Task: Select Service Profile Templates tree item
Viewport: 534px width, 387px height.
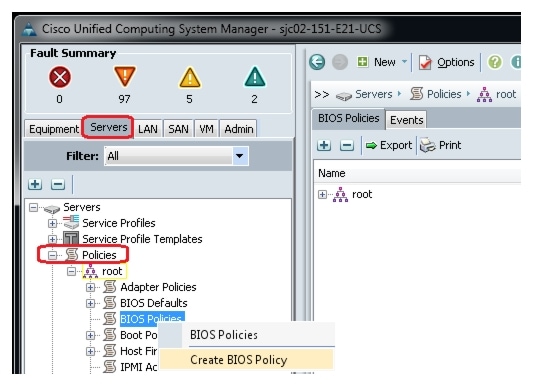Action: pyautogui.click(x=142, y=239)
